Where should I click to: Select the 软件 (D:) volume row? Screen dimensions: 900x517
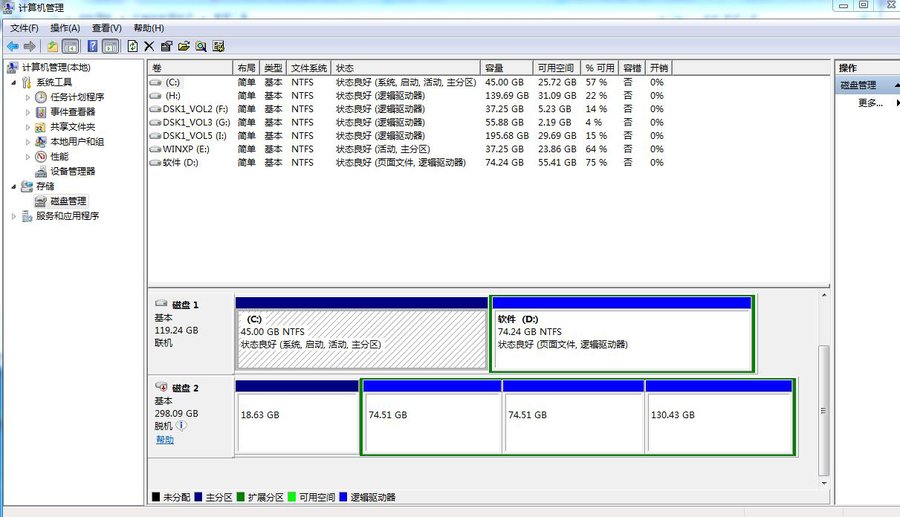(x=410, y=163)
